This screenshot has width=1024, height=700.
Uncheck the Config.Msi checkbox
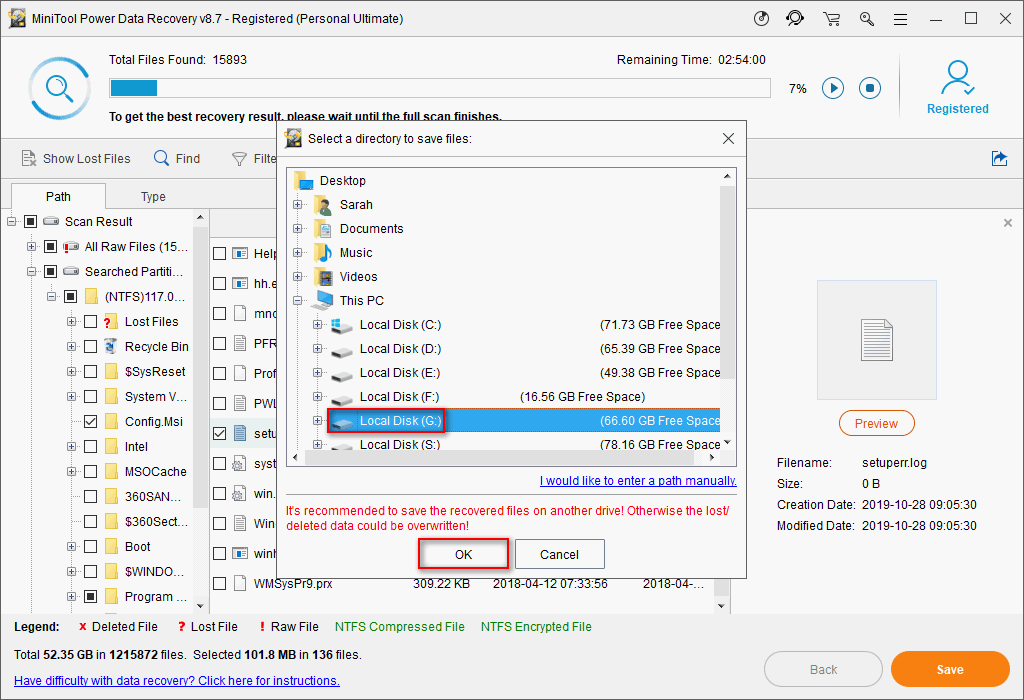91,421
